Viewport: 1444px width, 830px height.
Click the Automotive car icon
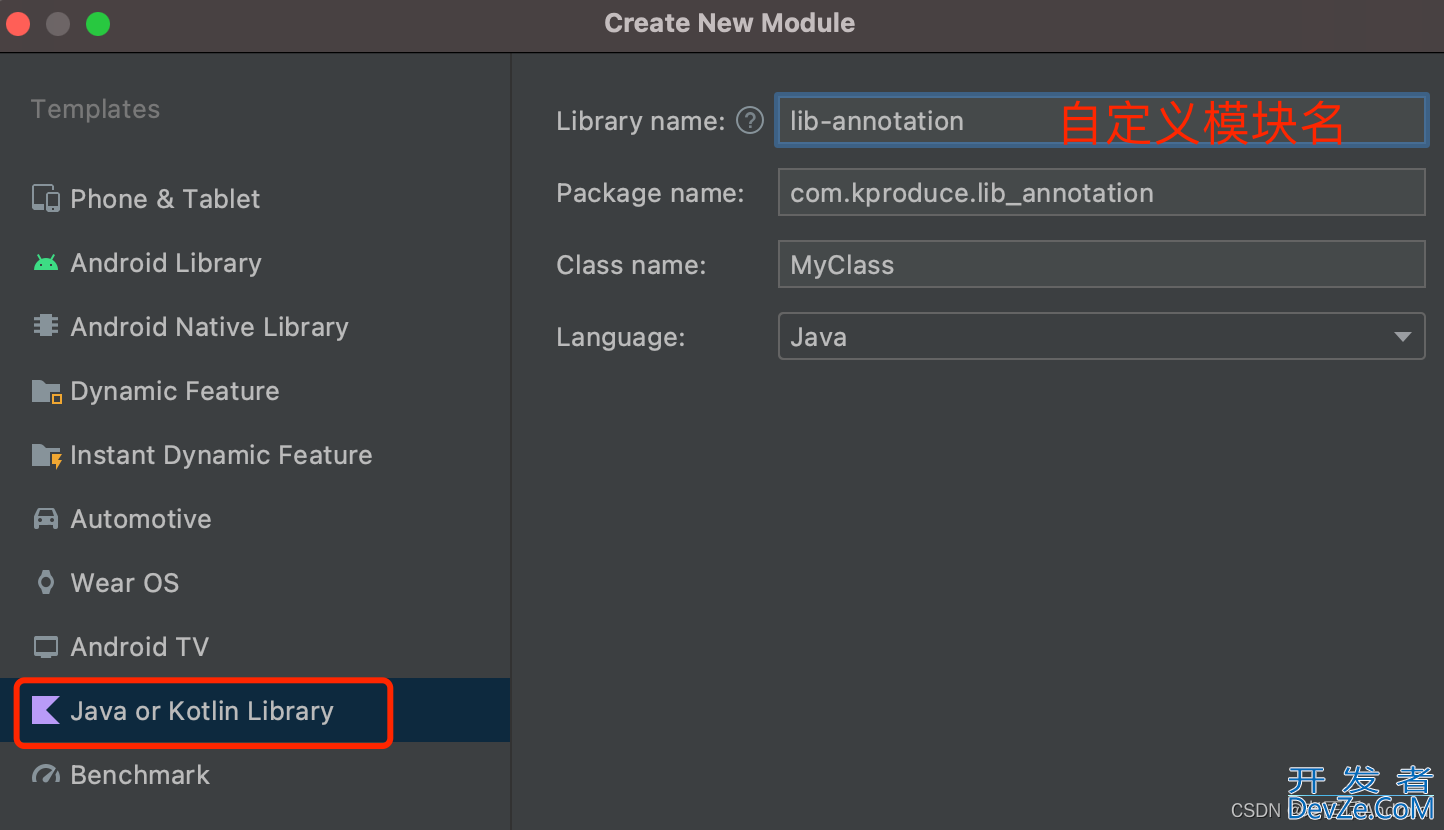(x=46, y=519)
